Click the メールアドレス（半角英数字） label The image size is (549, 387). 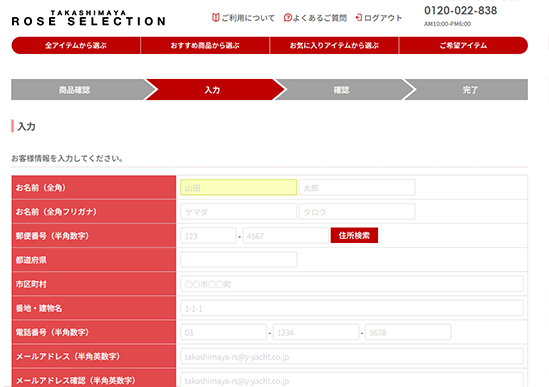coord(68,357)
